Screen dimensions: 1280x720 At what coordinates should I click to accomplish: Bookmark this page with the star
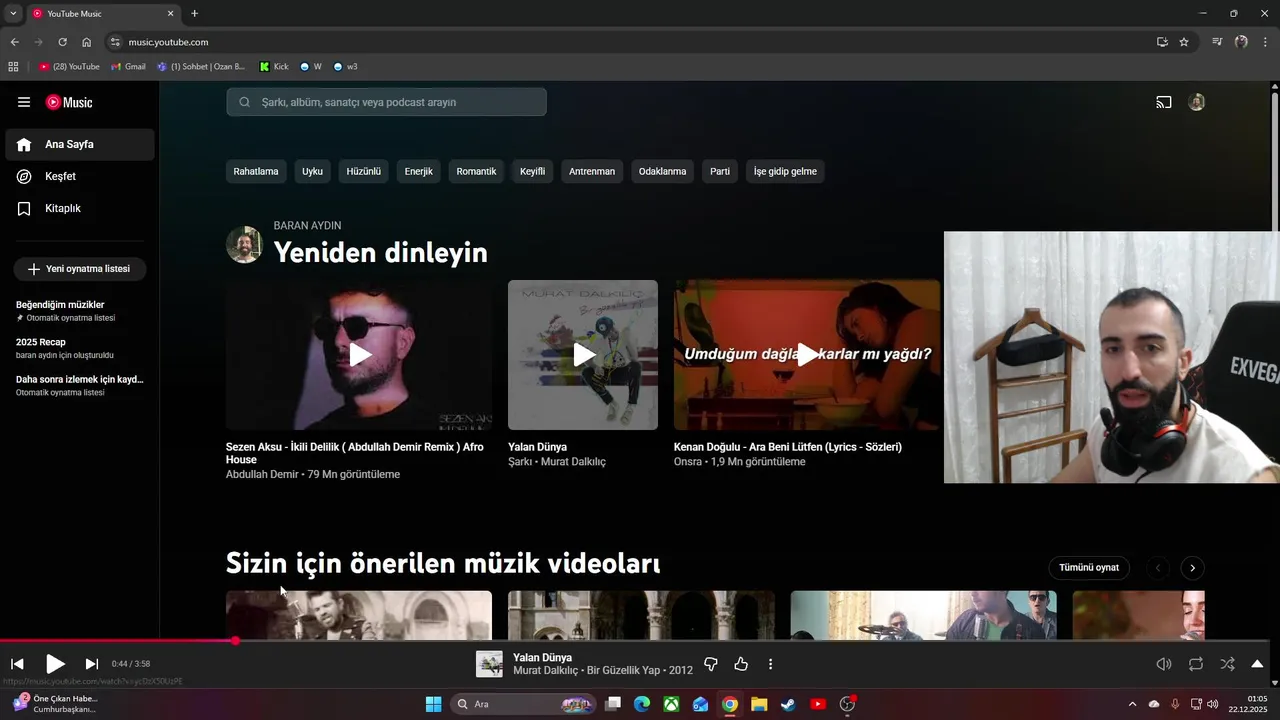[1184, 42]
